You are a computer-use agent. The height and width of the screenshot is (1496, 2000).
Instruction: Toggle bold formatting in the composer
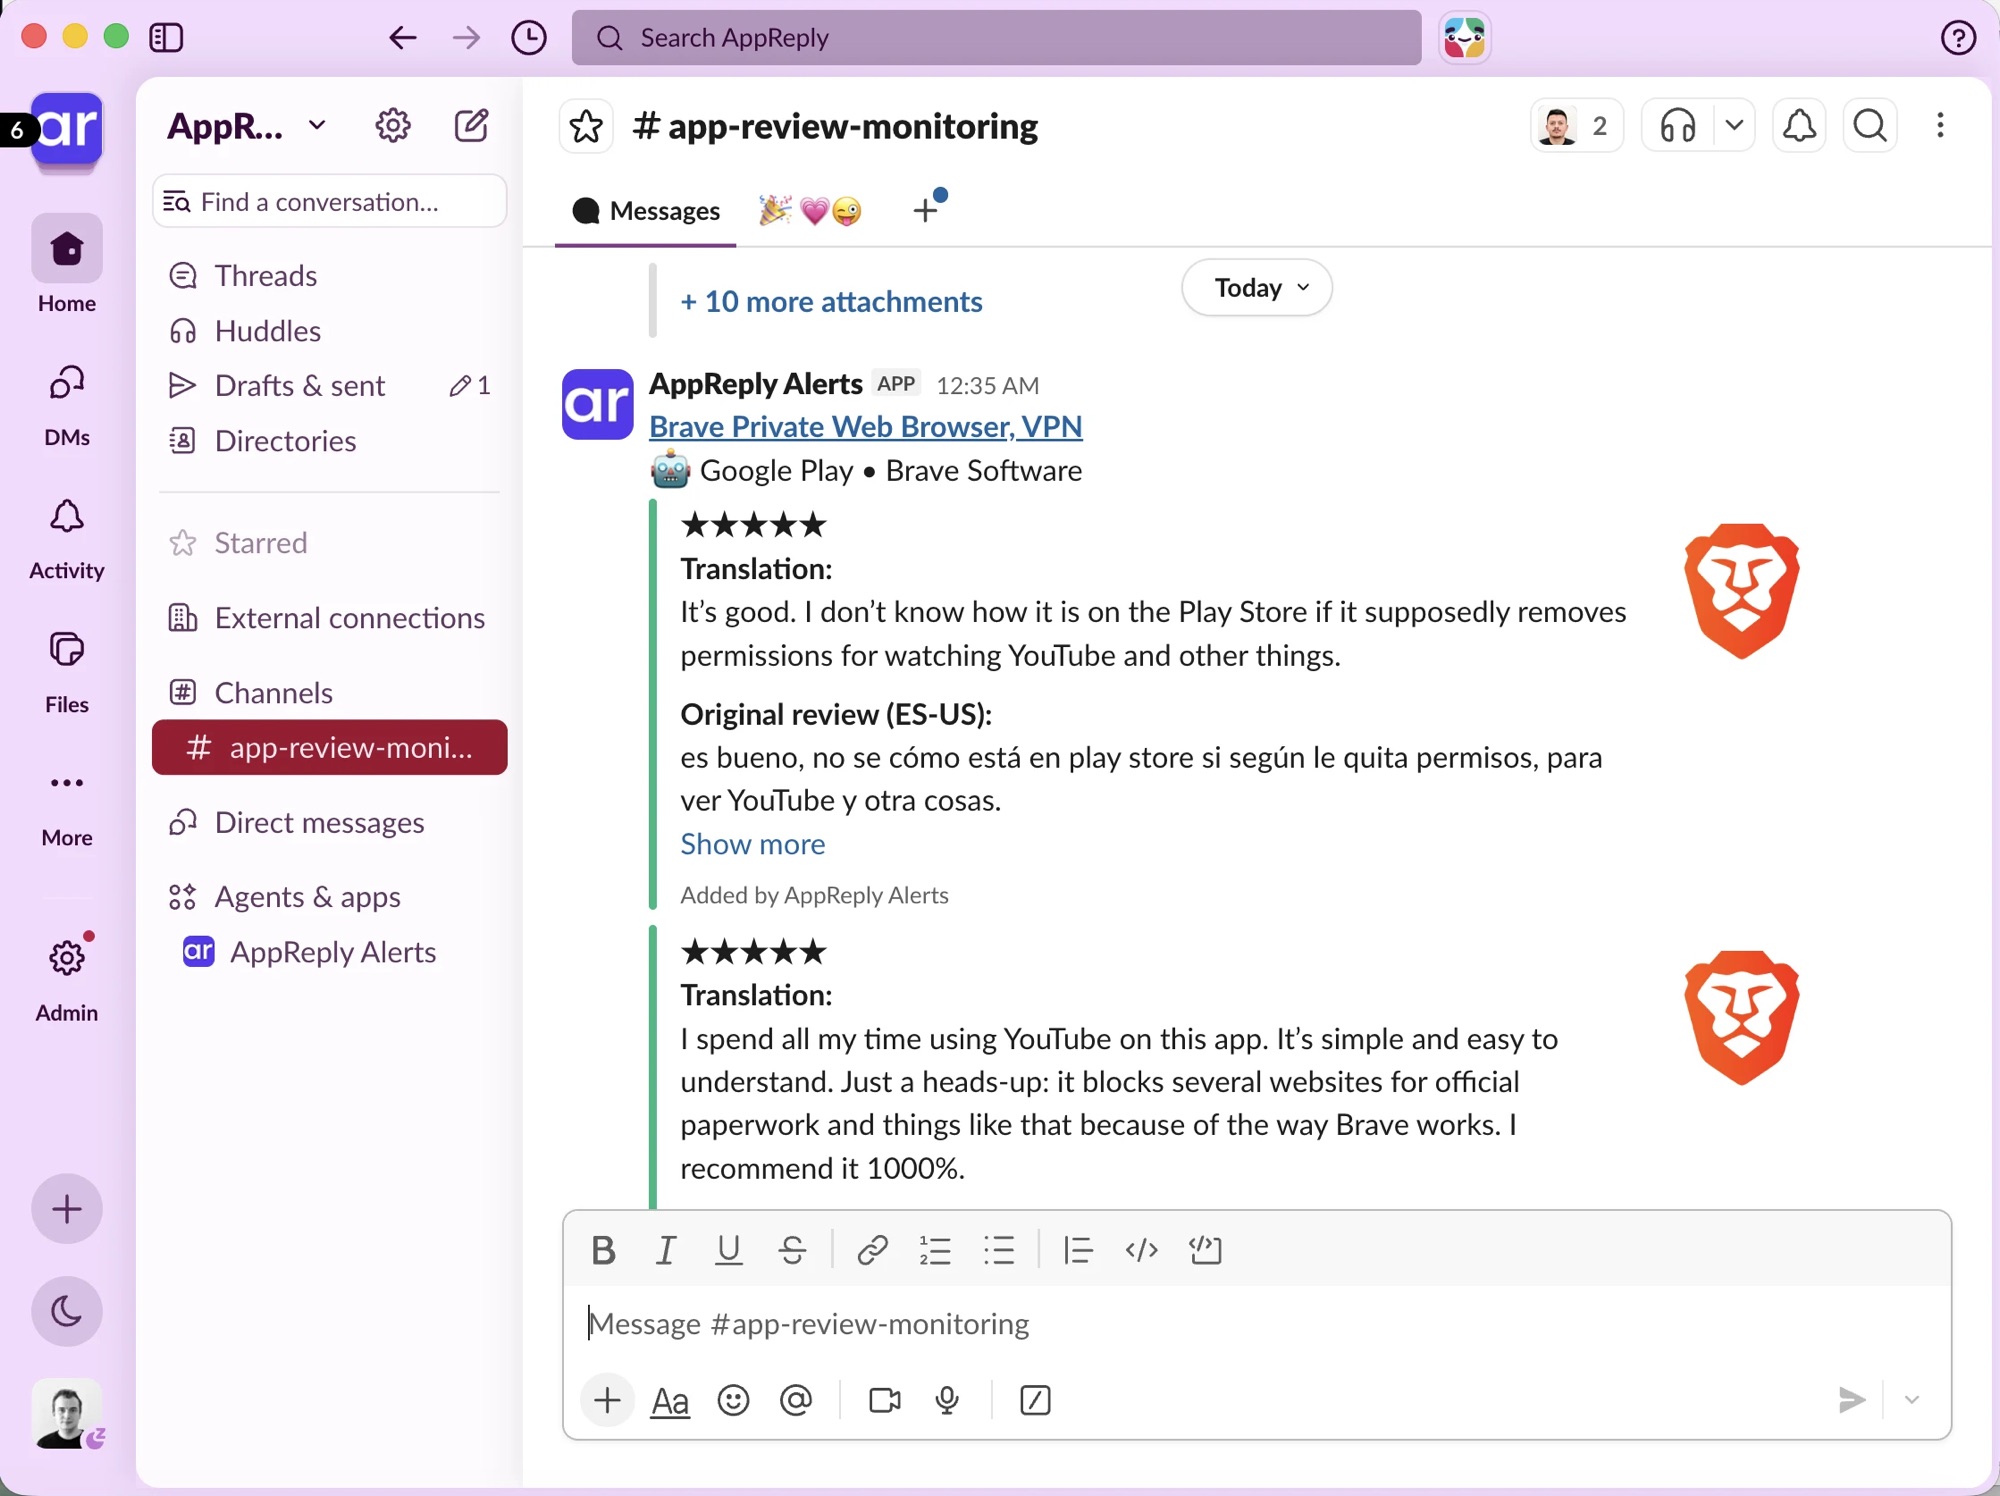pos(603,1250)
